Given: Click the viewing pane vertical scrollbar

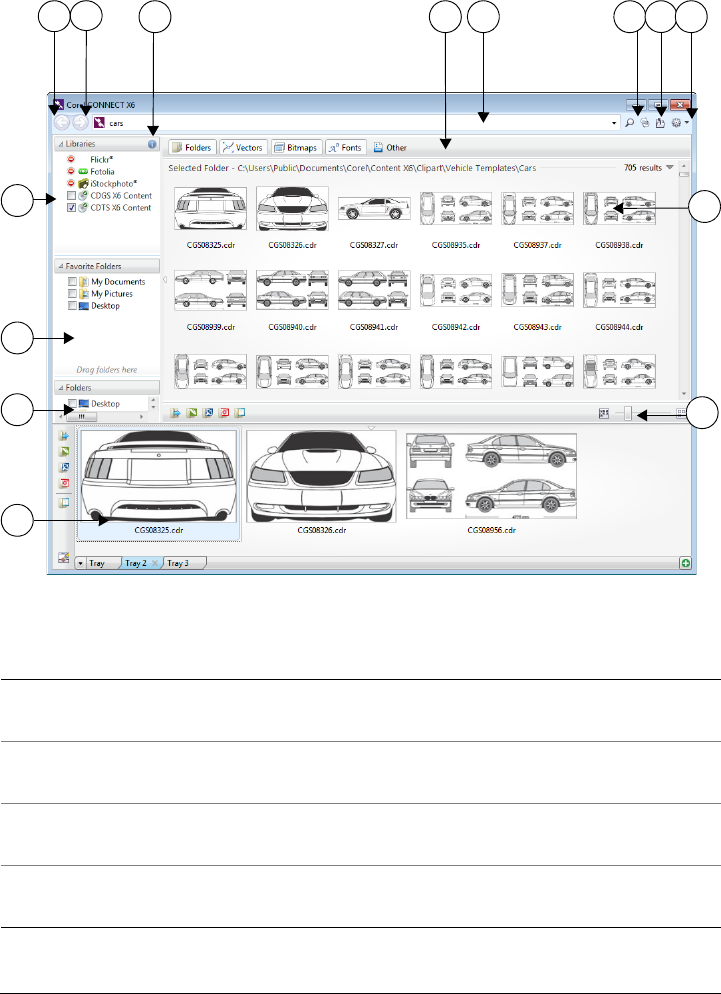Looking at the screenshot, I should coord(684,281).
